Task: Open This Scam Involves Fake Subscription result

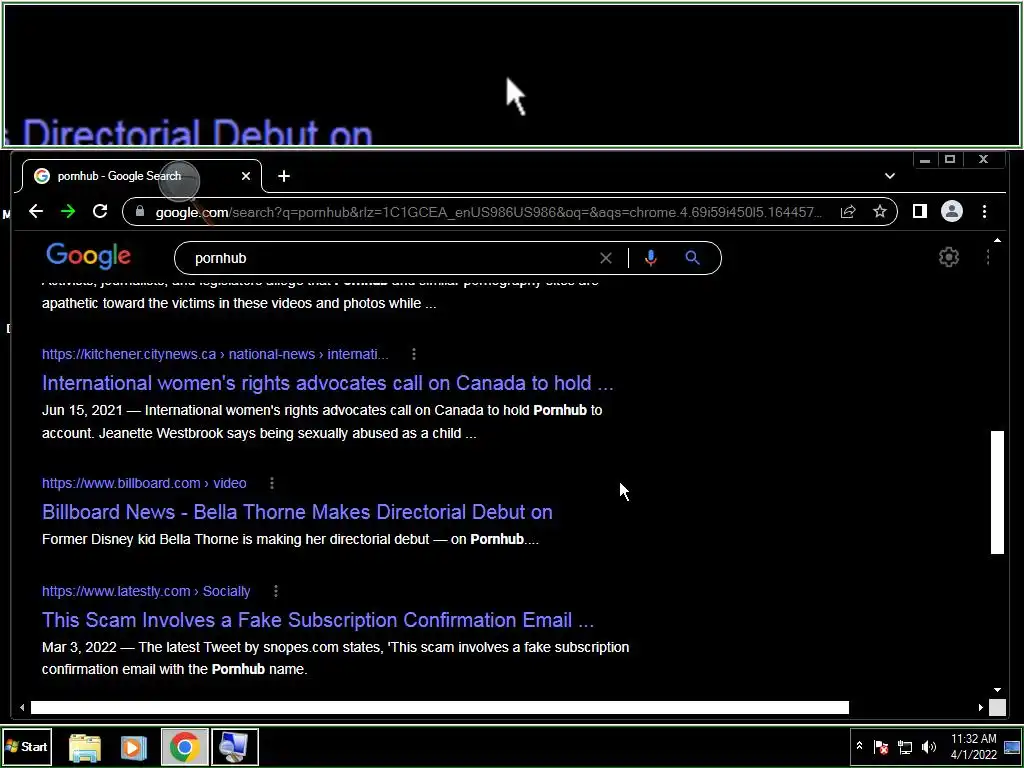Action: pos(318,620)
